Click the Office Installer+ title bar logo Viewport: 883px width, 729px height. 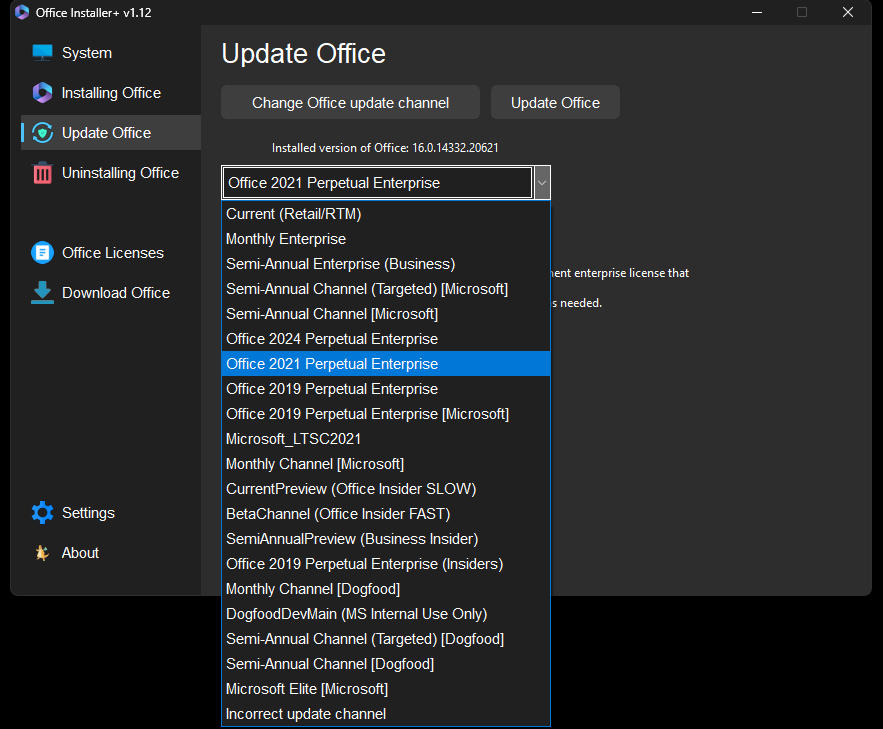click(x=22, y=12)
